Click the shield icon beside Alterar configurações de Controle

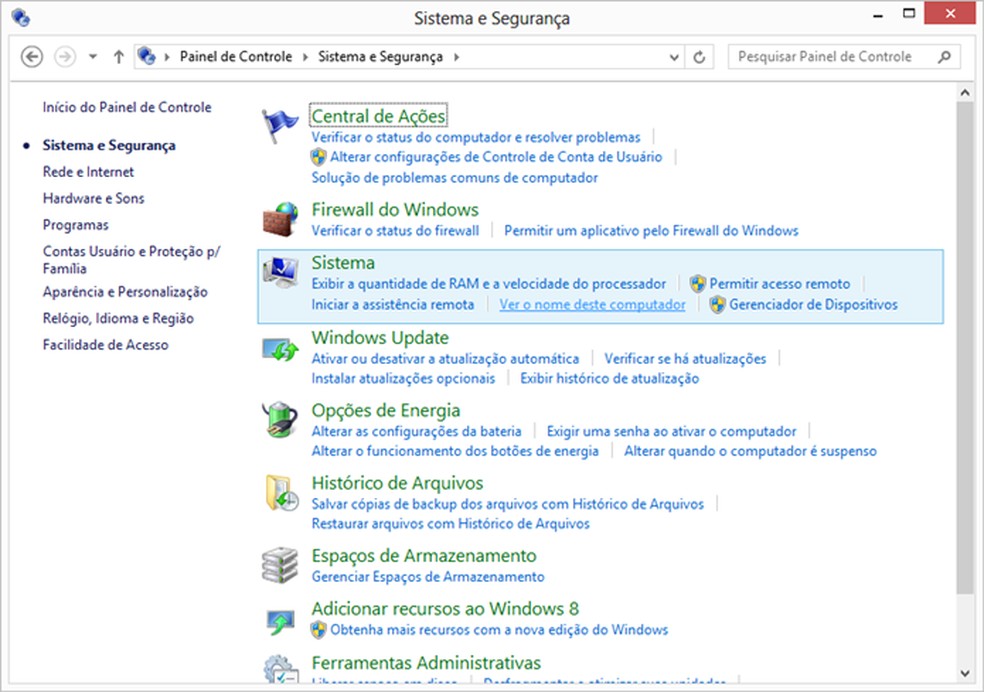pyautogui.click(x=319, y=157)
